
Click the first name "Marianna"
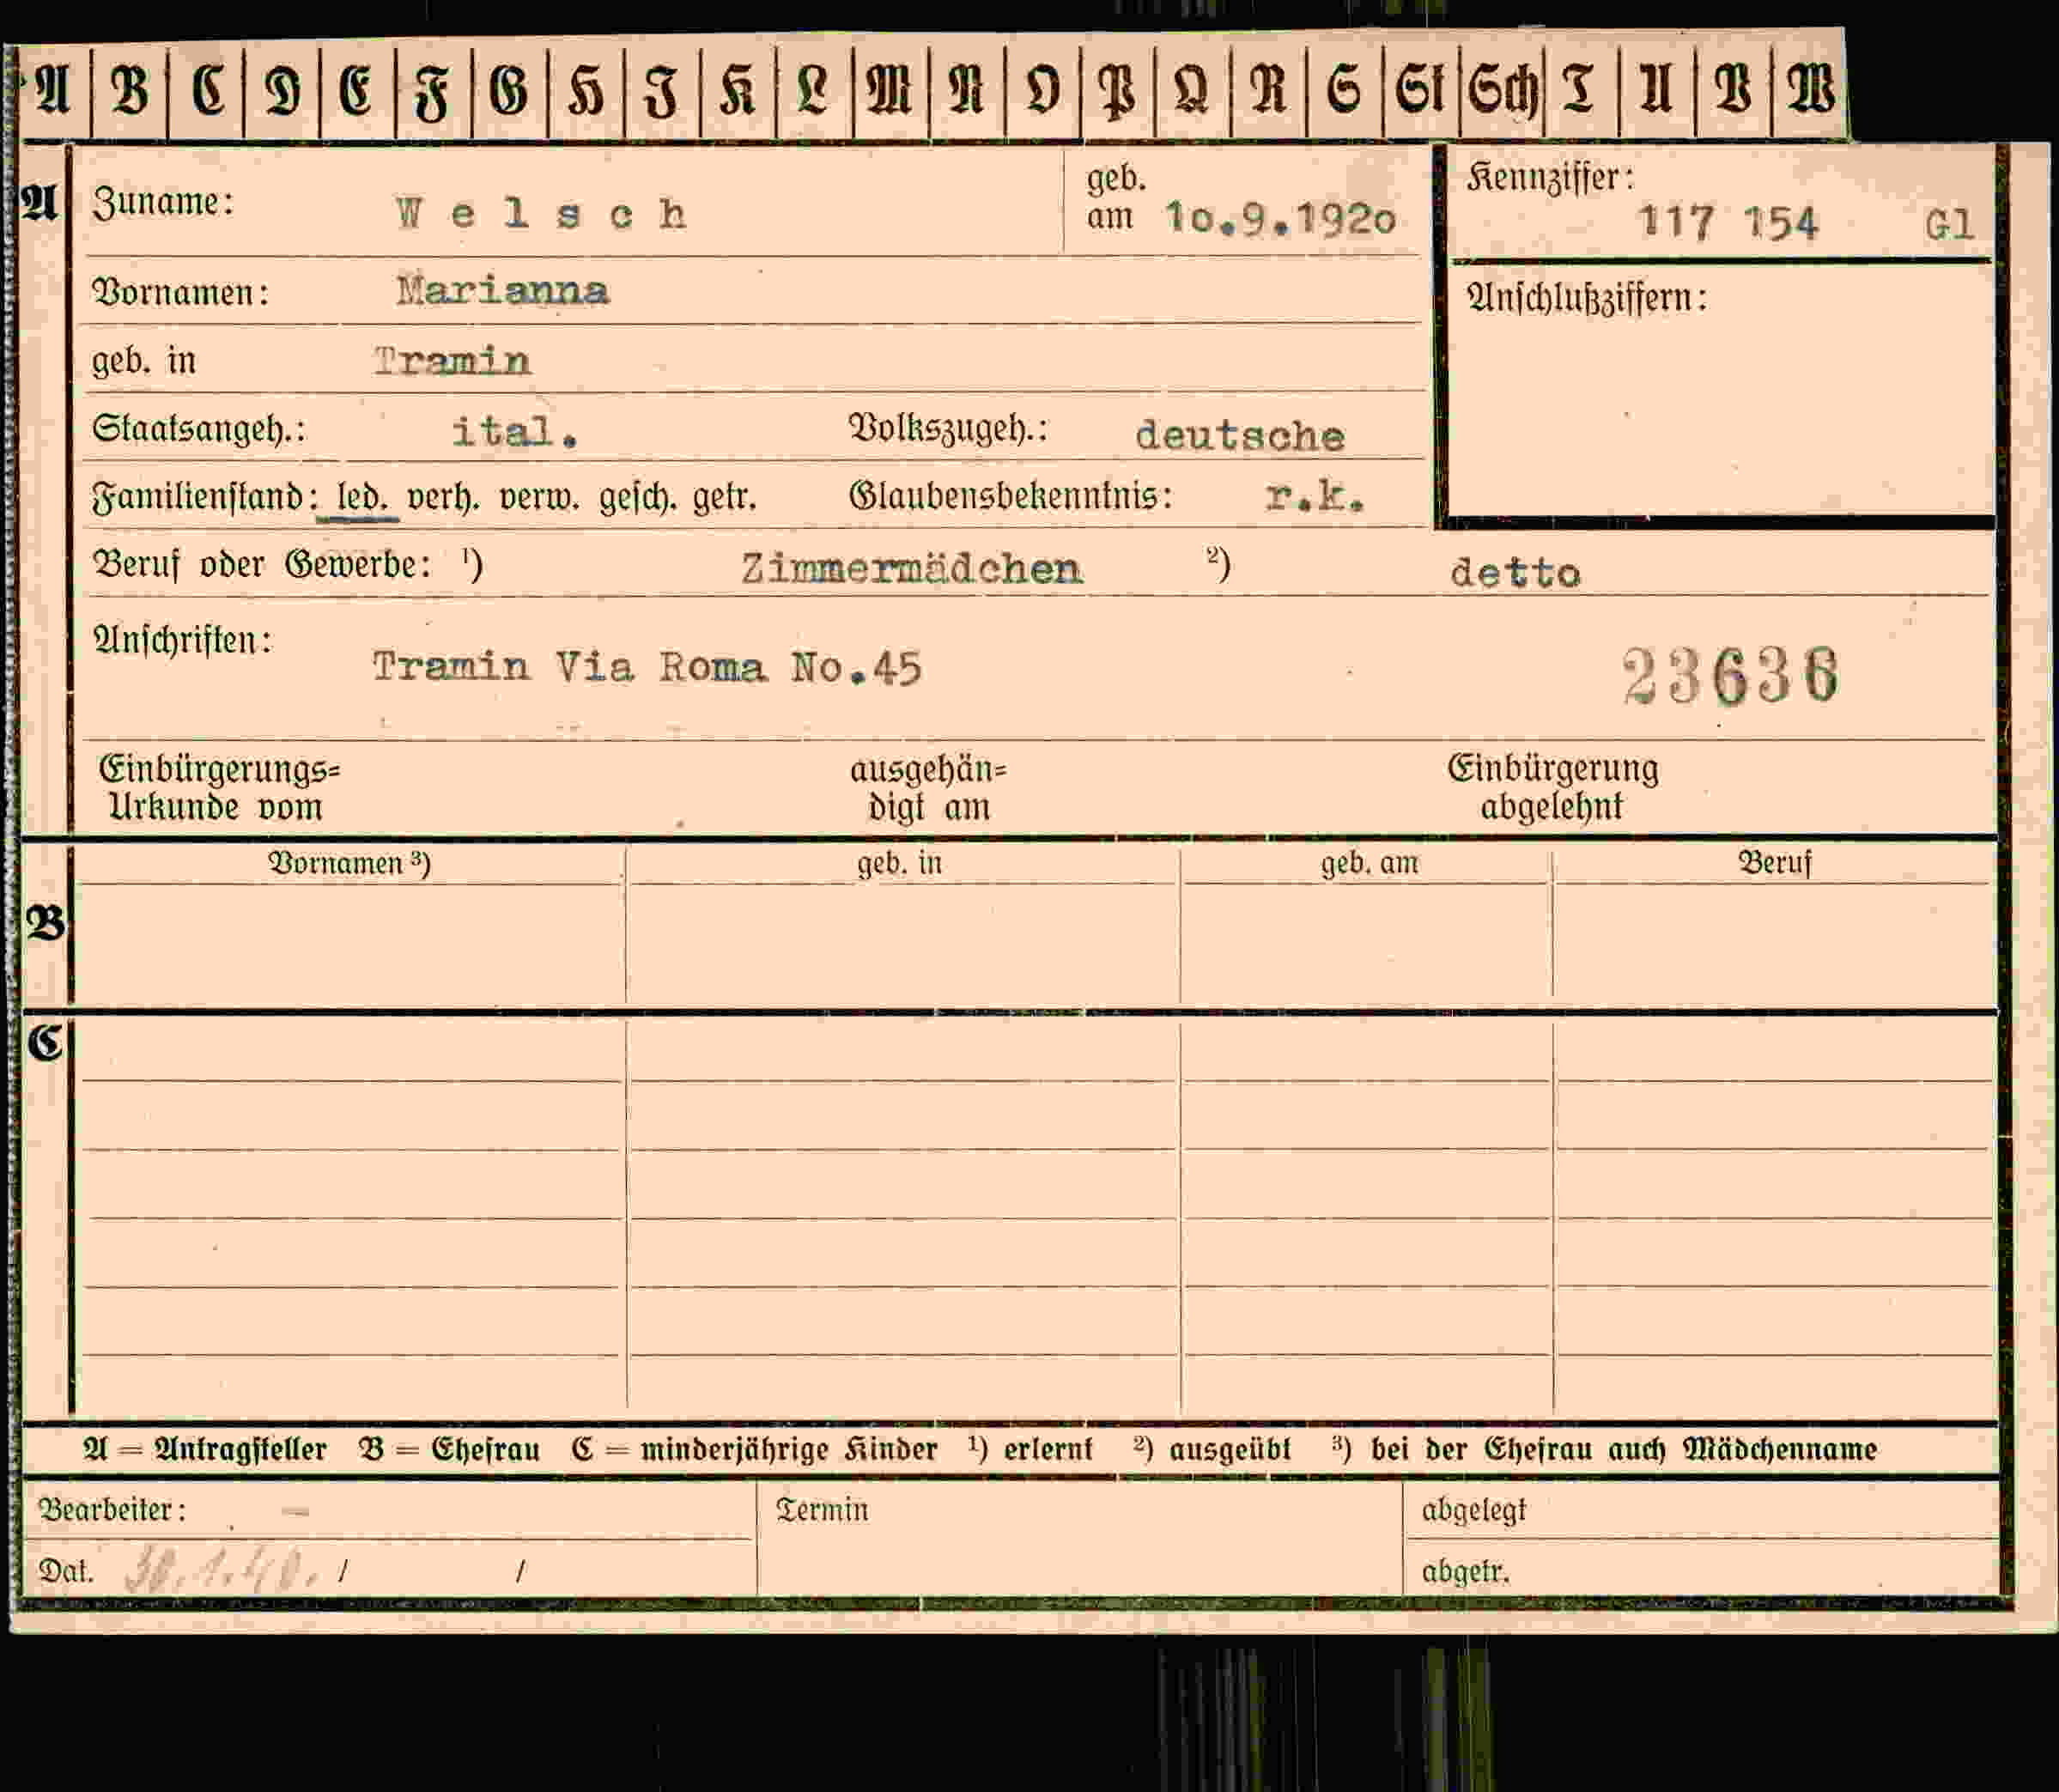pyautogui.click(x=502, y=291)
